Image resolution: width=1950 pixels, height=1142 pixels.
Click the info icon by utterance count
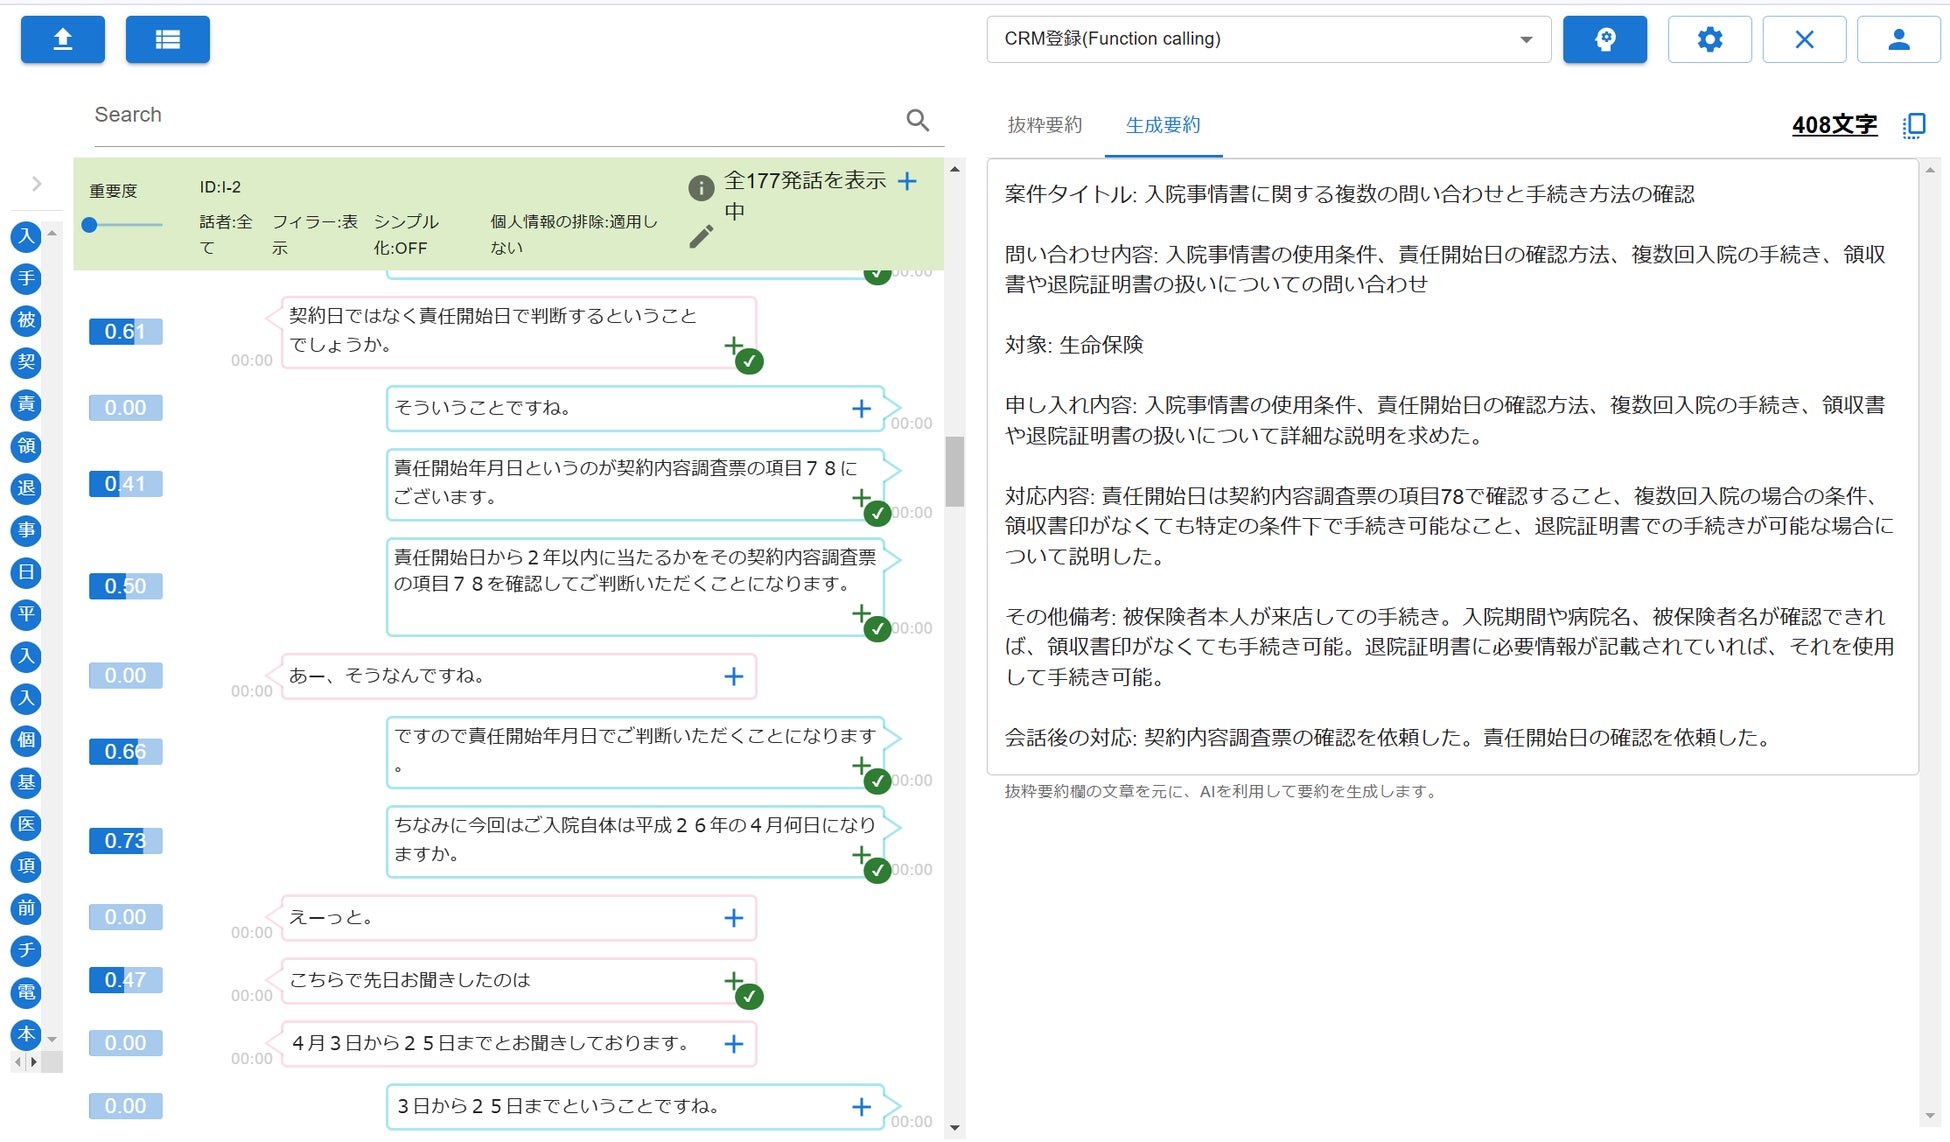pos(701,187)
